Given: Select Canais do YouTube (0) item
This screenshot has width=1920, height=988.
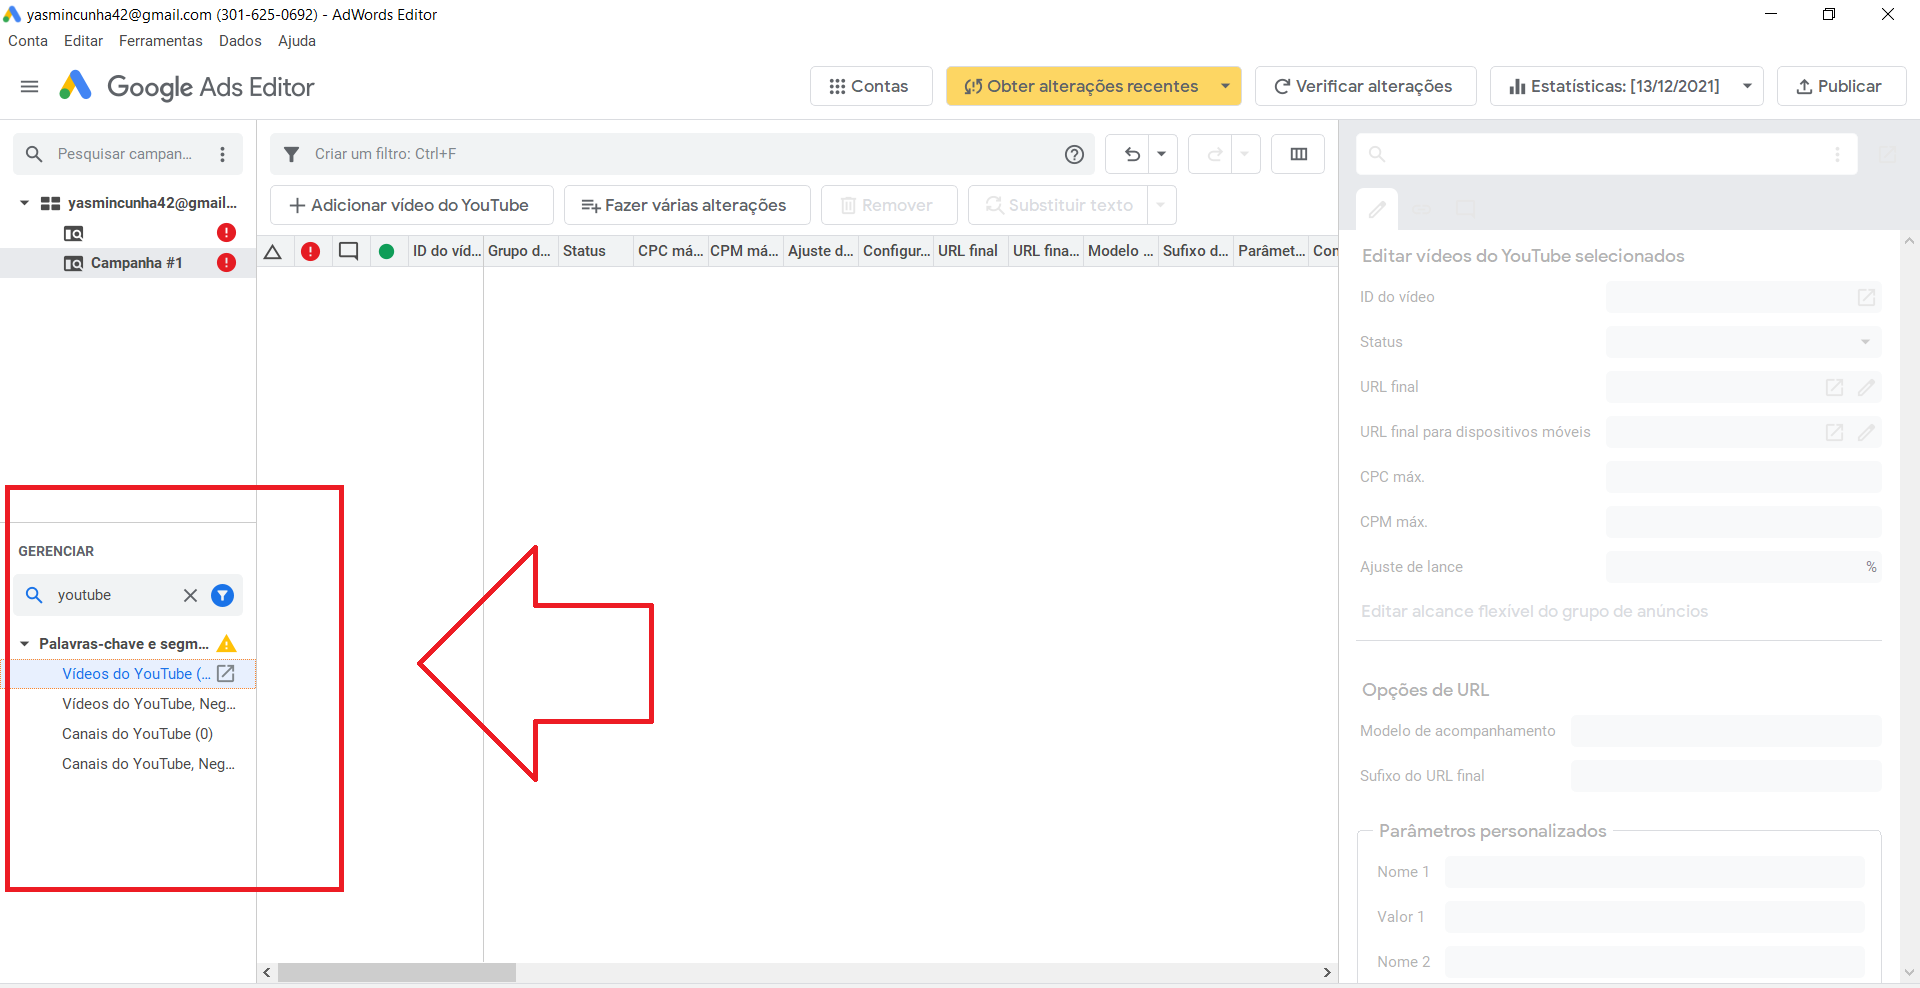Looking at the screenshot, I should [x=137, y=734].
